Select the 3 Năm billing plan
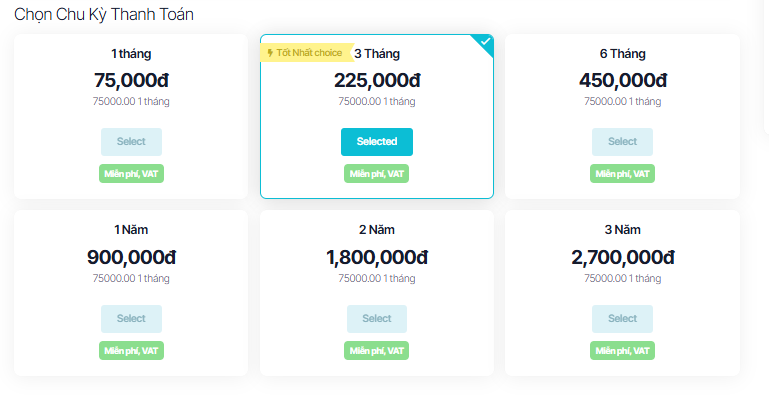Viewport: 769px width, 416px height. [622, 319]
